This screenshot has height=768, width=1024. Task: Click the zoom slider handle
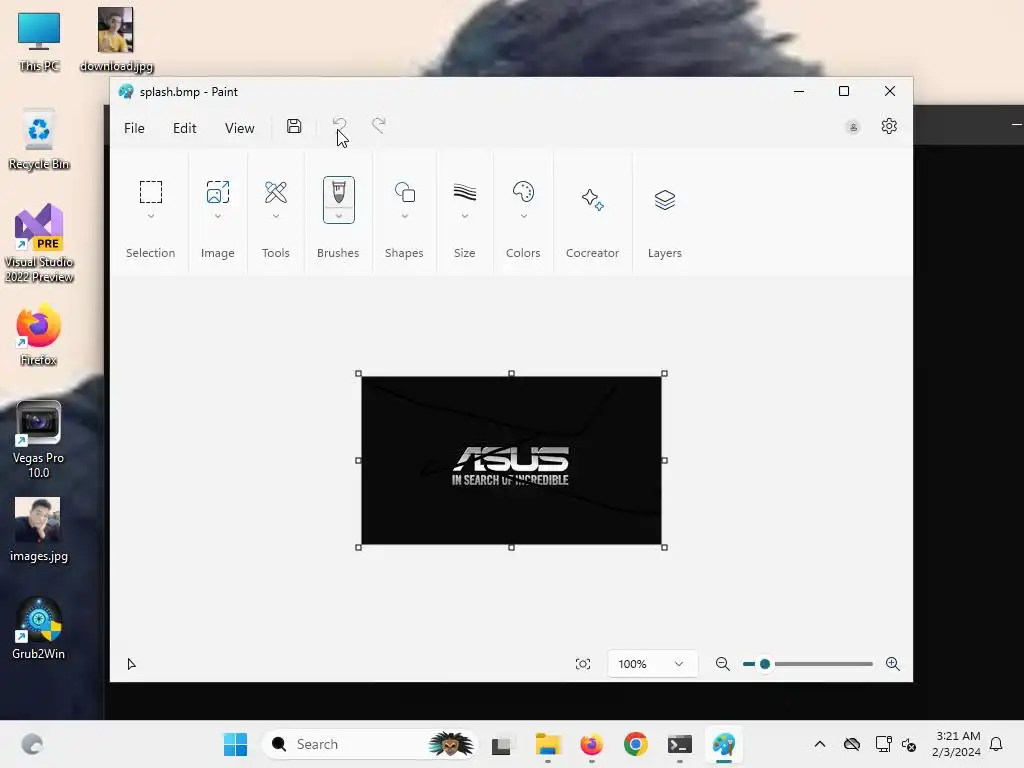(x=765, y=664)
